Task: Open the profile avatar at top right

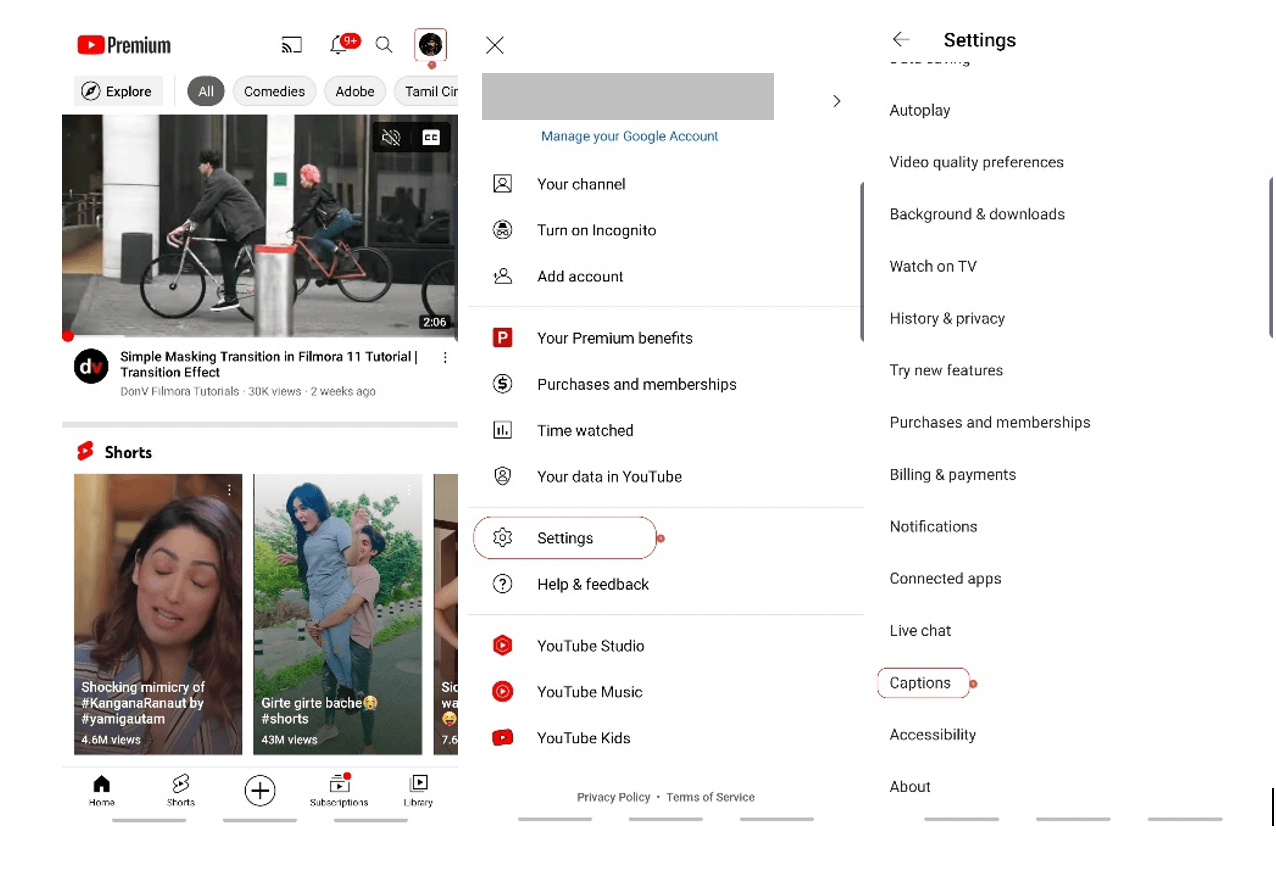Action: pos(430,45)
